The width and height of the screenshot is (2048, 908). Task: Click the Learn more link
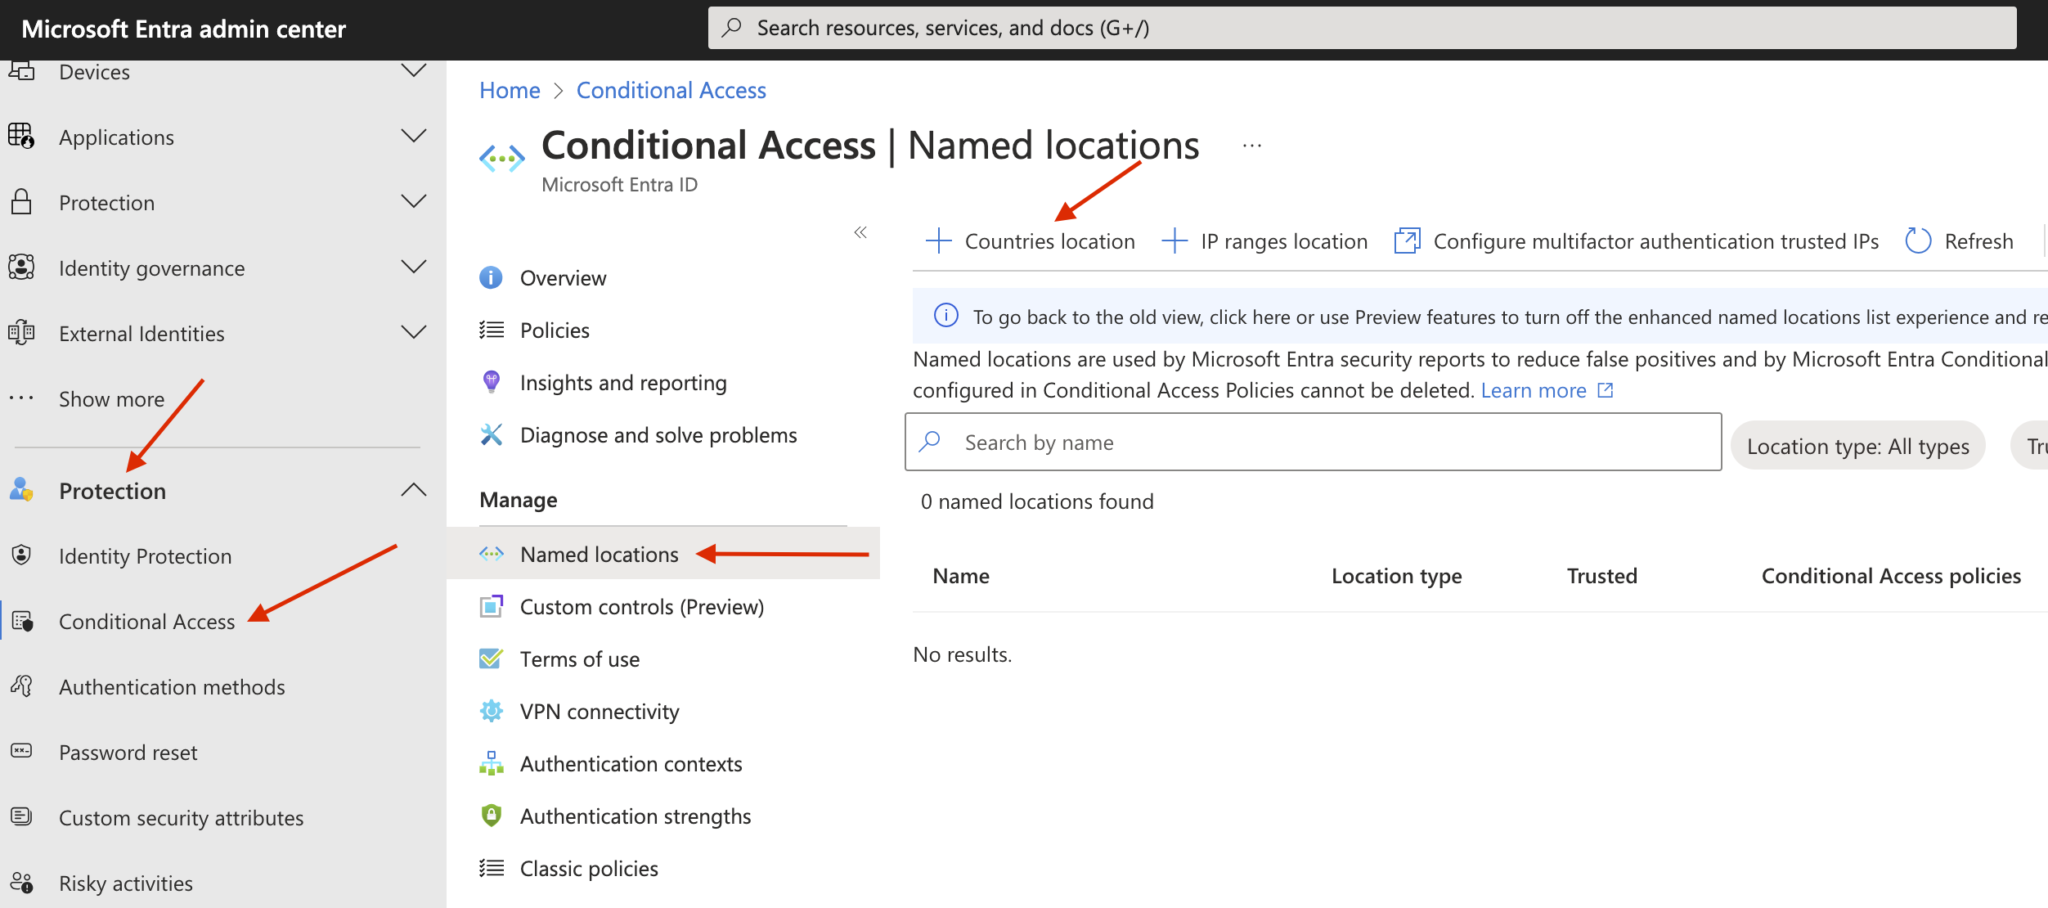[x=1535, y=390]
